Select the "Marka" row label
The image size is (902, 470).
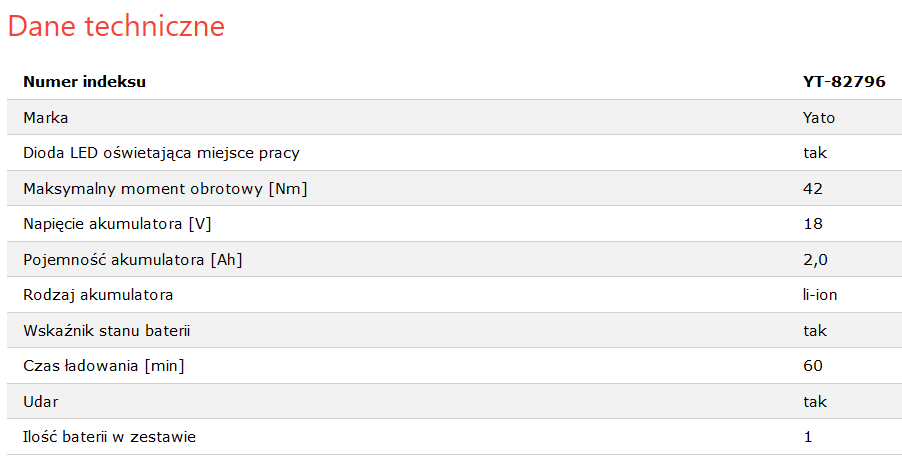pyautogui.click(x=46, y=118)
